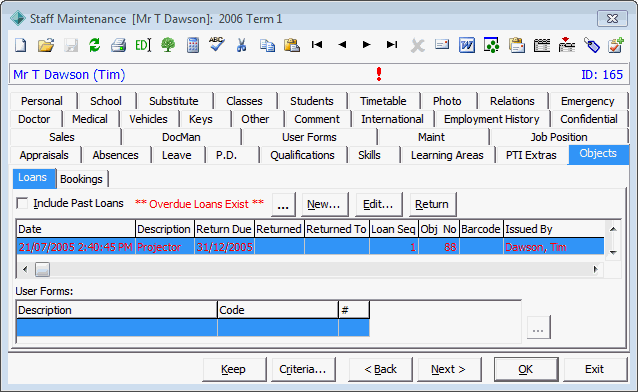638x392 pixels.
Task: Click the Exit button
Action: [x=595, y=370]
